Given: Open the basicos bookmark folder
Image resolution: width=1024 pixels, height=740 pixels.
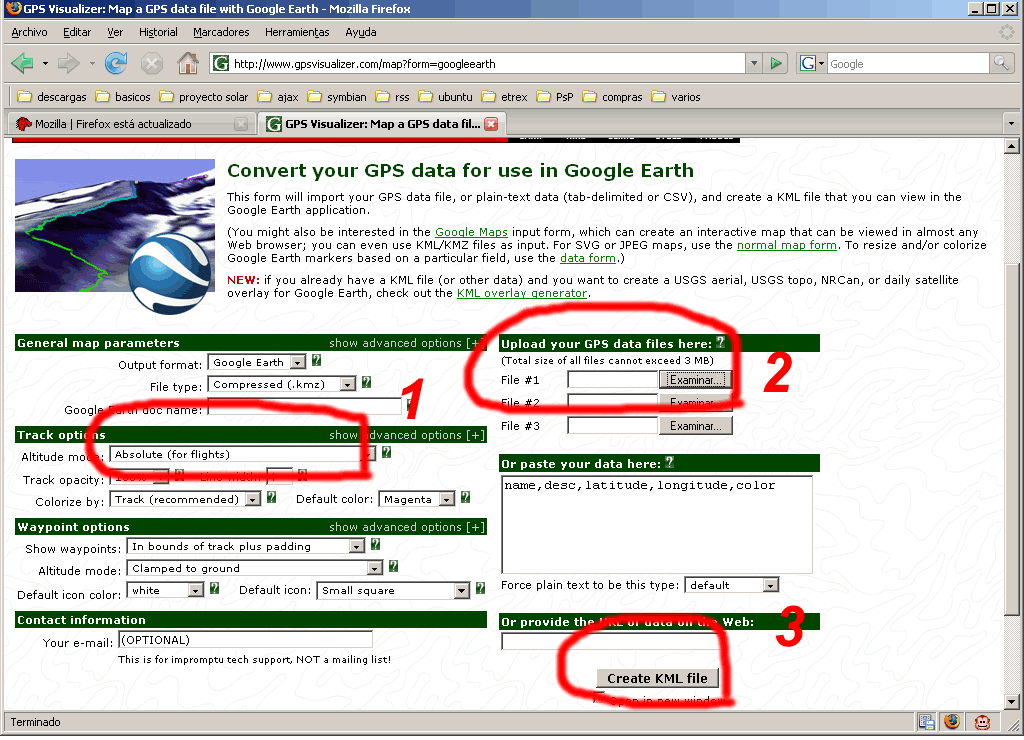Looking at the screenshot, I should tap(123, 97).
